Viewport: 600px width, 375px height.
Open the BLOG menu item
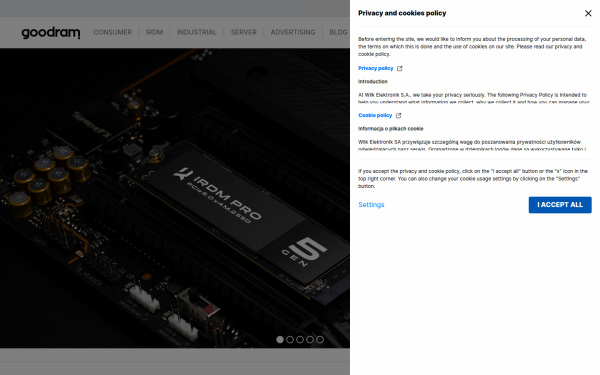tap(338, 32)
